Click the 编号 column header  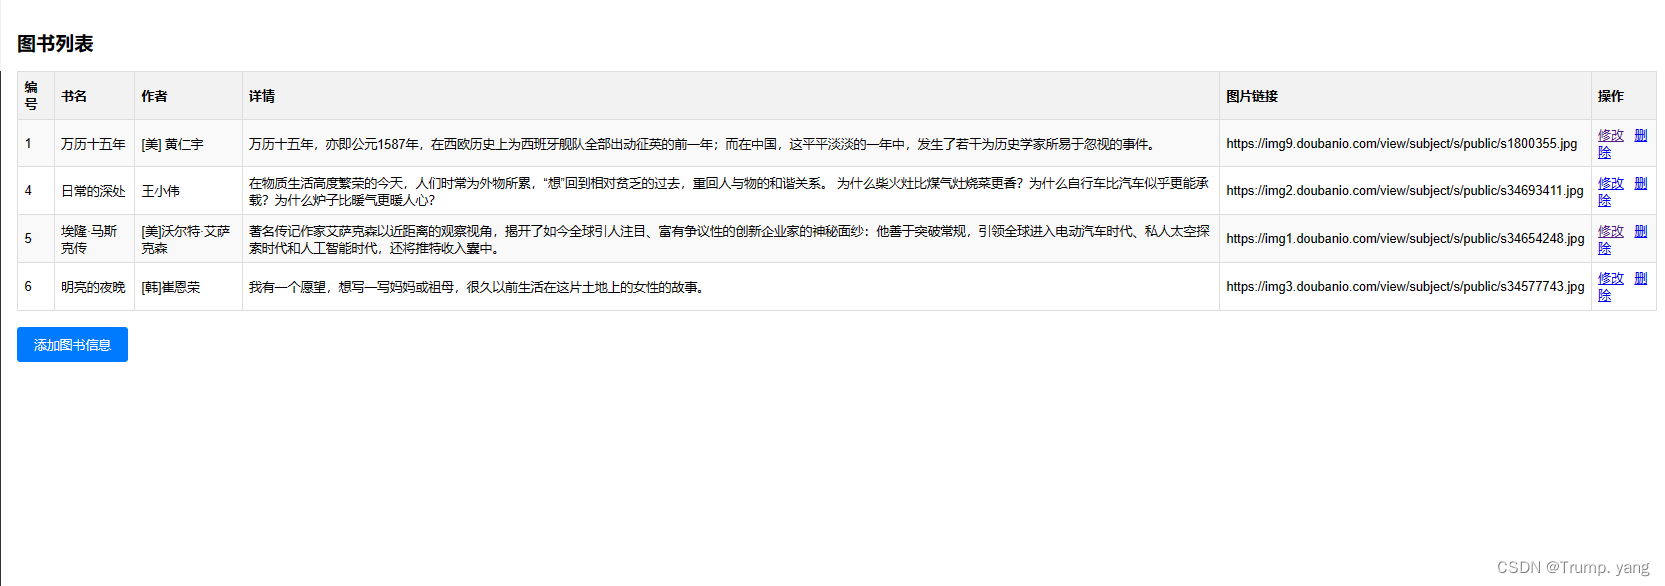pos(35,96)
